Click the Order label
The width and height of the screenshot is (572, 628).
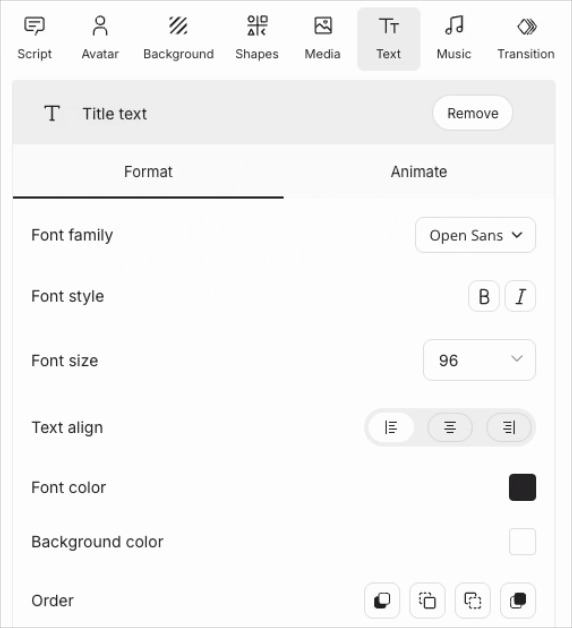(x=52, y=600)
